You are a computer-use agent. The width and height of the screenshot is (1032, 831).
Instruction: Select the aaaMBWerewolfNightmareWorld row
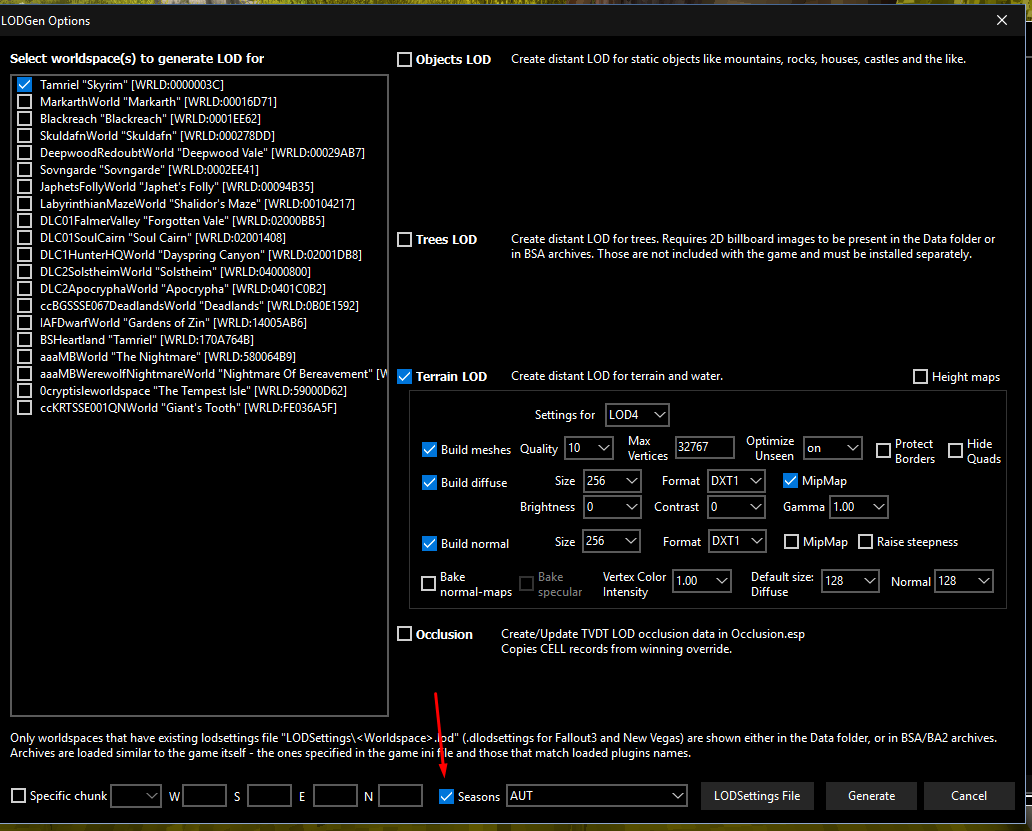click(200, 374)
